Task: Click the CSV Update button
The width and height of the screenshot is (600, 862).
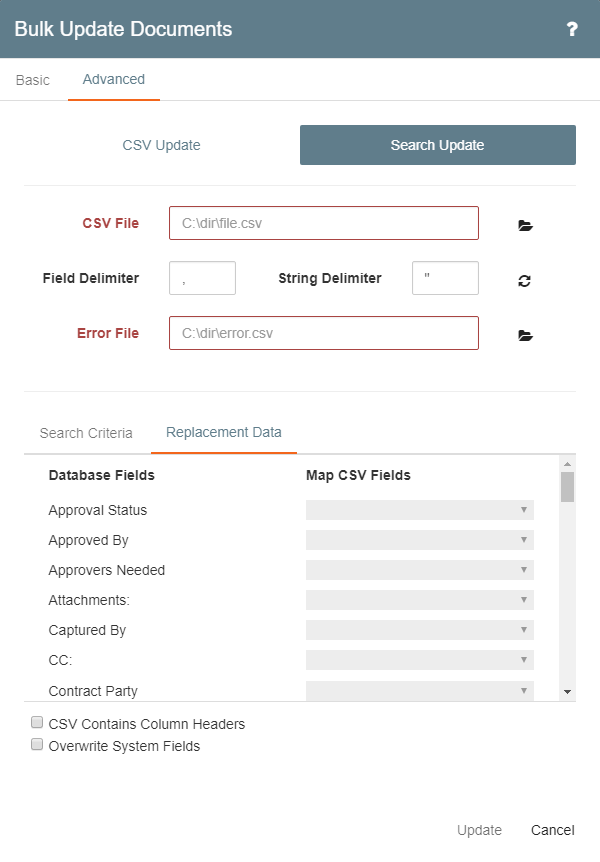Action: [x=161, y=145]
